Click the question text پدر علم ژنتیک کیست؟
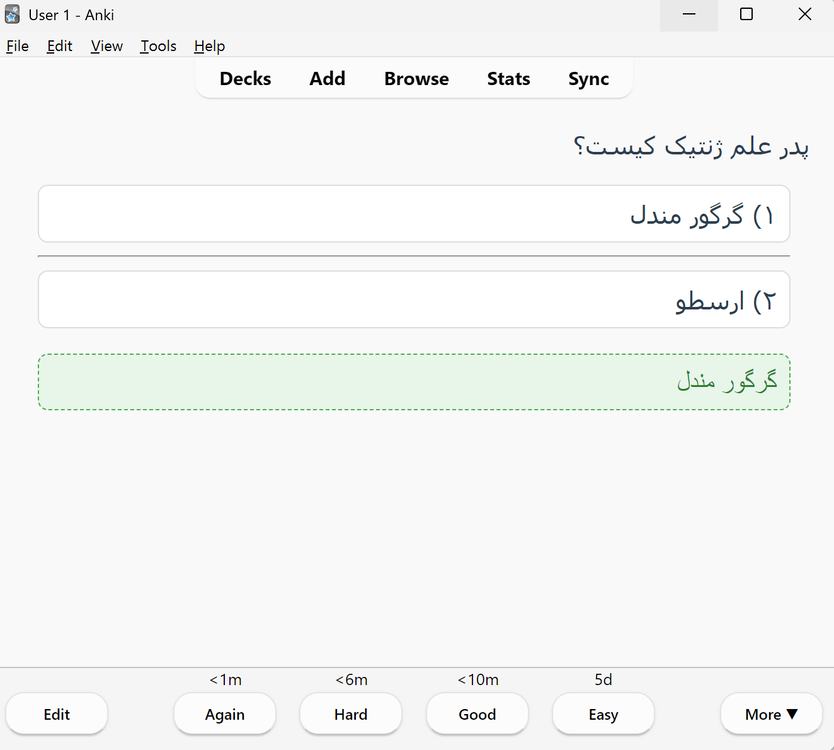 tap(691, 146)
